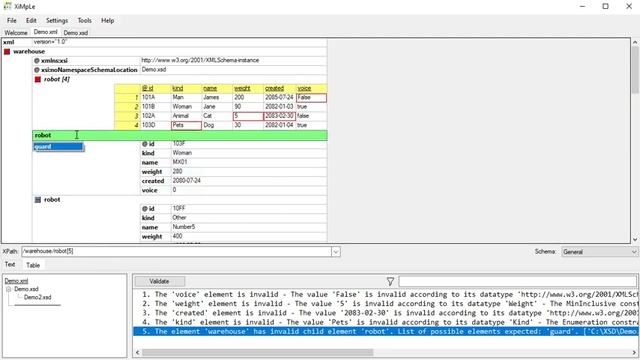Select table row number 1
Viewport: 640px width, 360px height.
tap(127, 98)
